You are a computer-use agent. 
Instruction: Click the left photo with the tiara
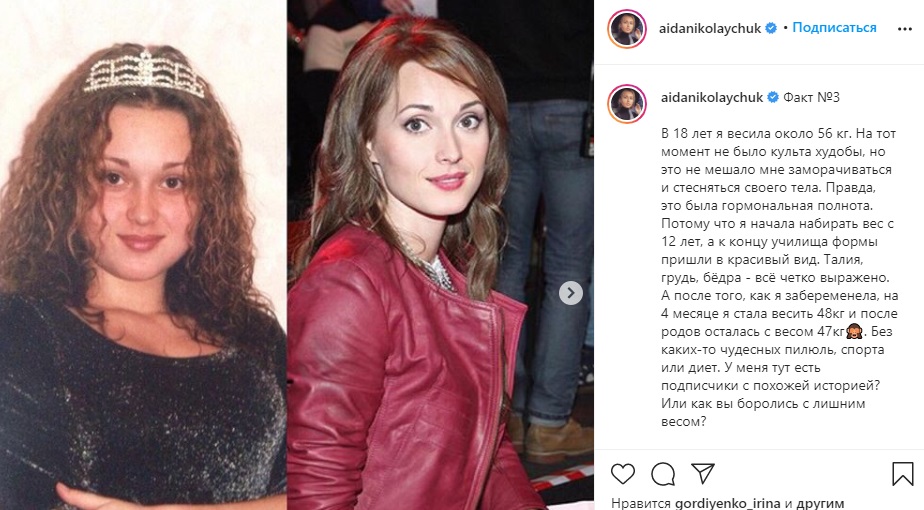tap(143, 255)
